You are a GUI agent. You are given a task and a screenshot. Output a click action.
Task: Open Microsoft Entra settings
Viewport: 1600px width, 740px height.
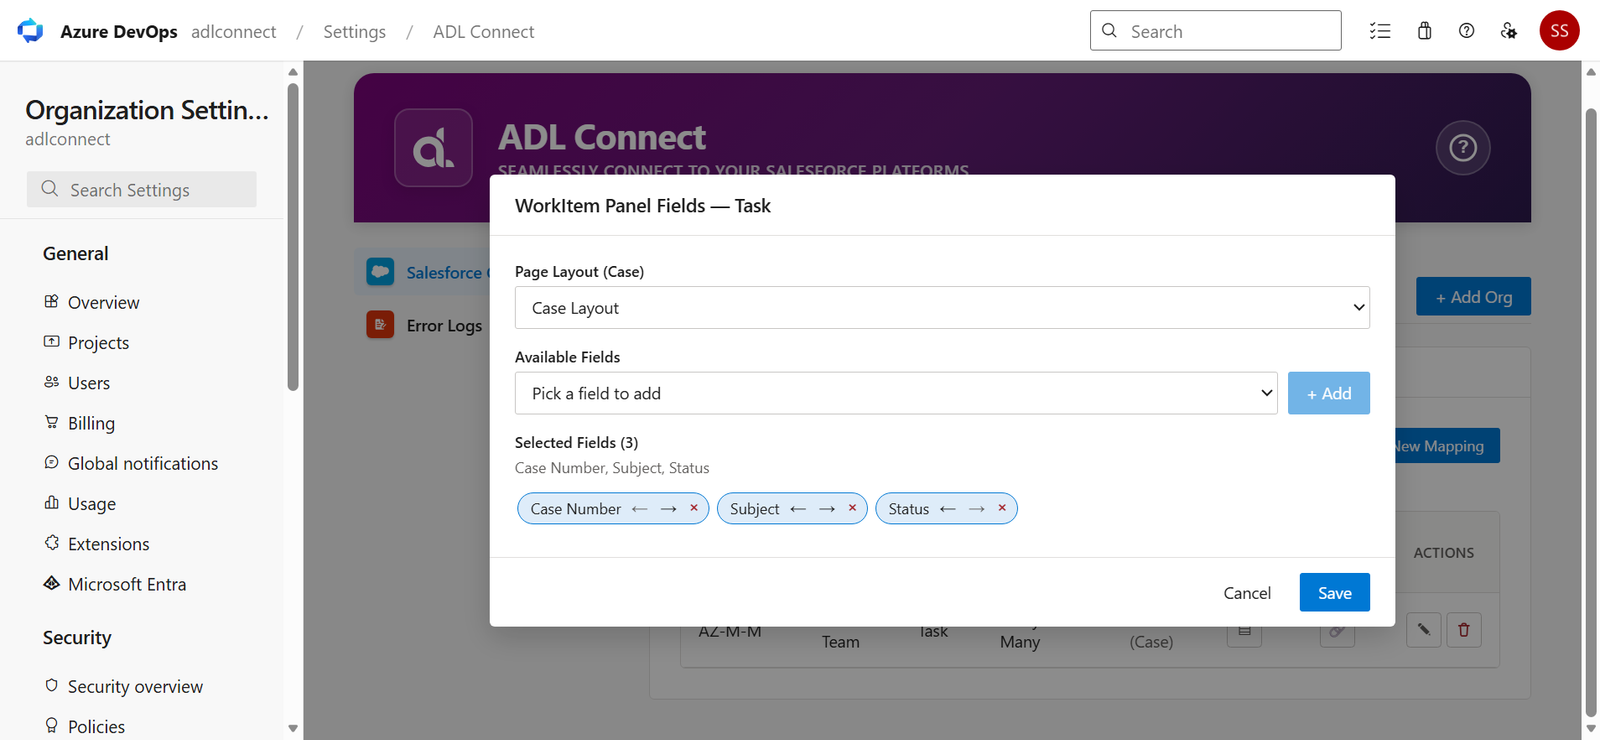(x=127, y=584)
